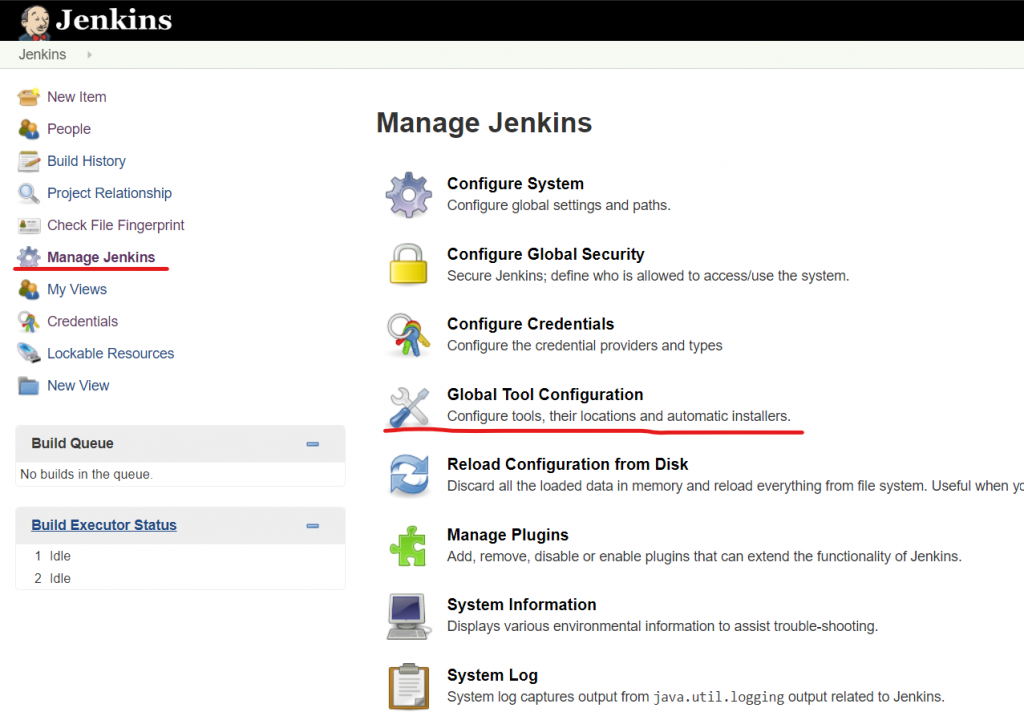Image resolution: width=1024 pixels, height=716 pixels.
Task: Click the System Information computer icon
Action: pos(409,616)
